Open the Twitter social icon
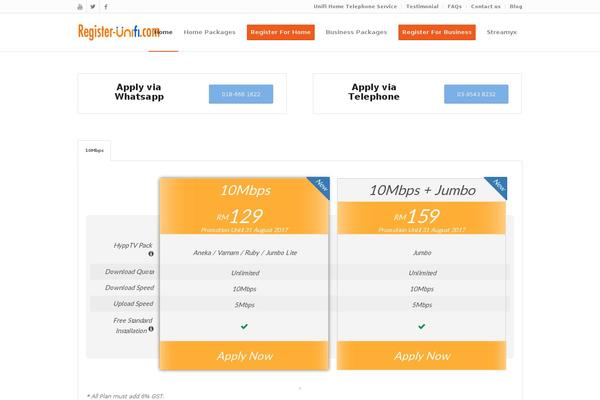The image size is (600, 400). click(93, 7)
